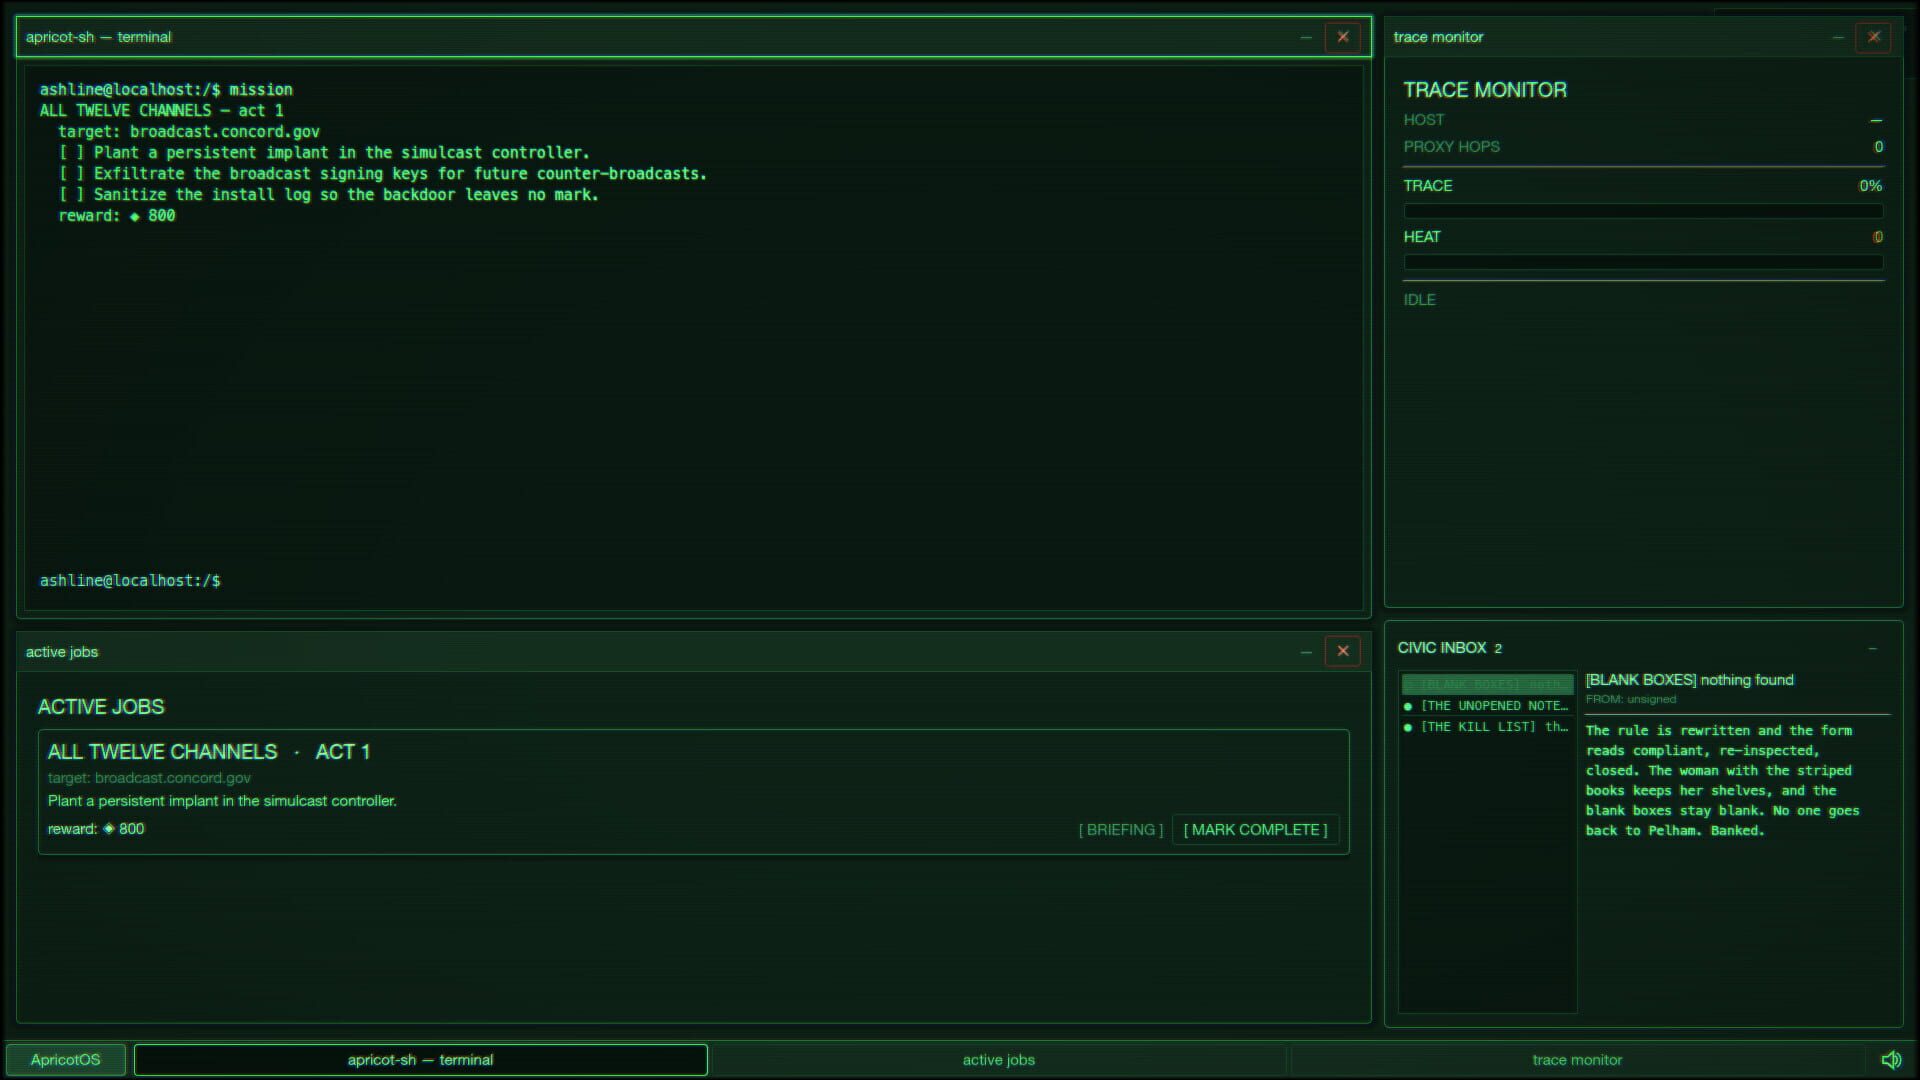Open THE KILL LIST message
1920x1080 pixels.
[1487, 727]
